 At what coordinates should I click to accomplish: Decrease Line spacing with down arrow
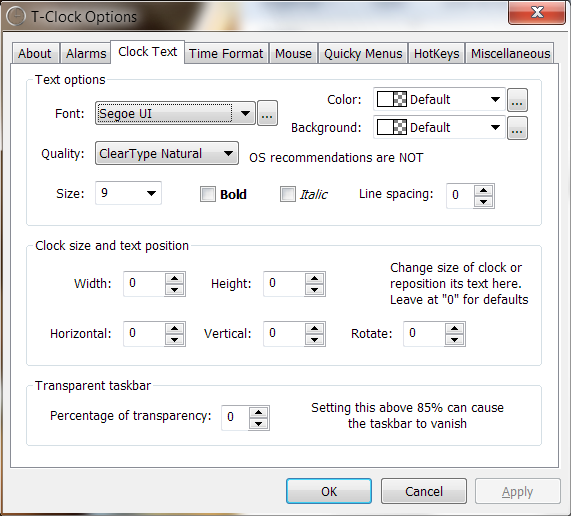(x=484, y=201)
